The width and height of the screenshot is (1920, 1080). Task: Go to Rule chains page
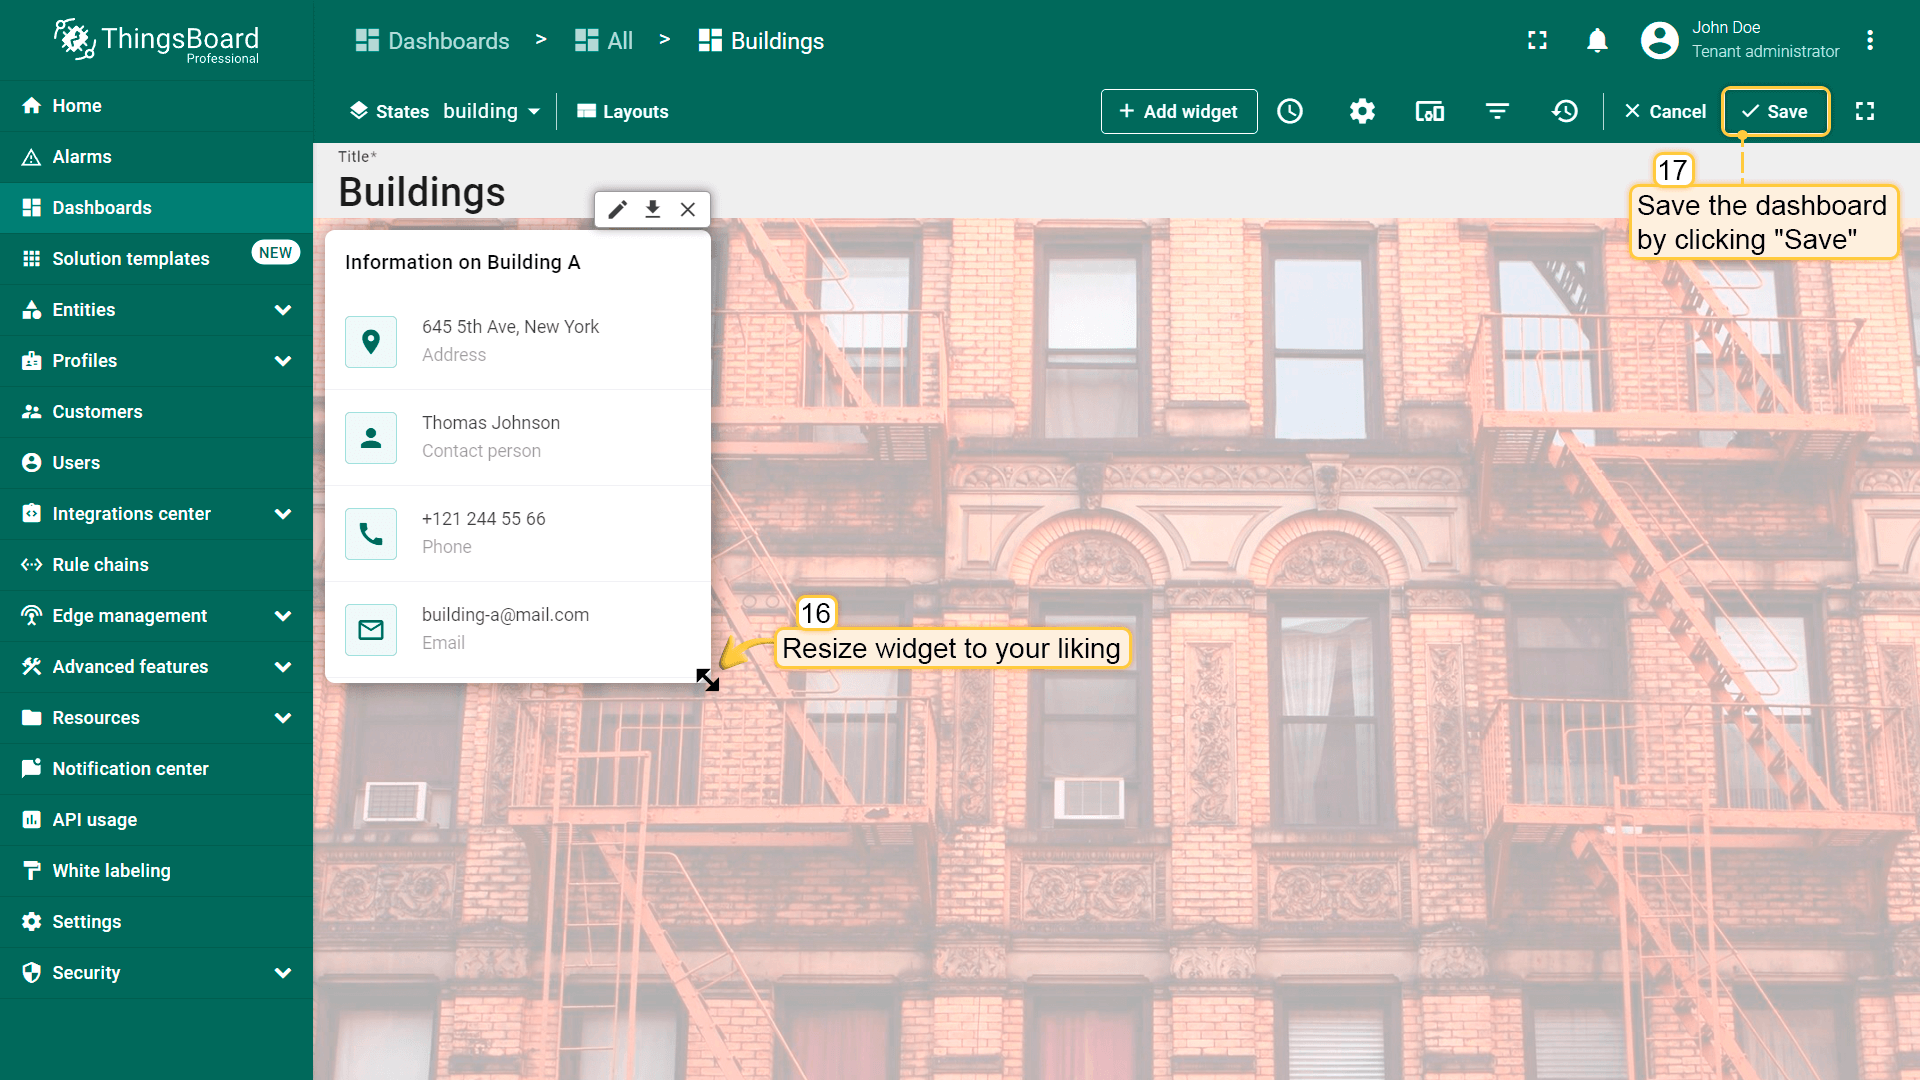pyautogui.click(x=100, y=565)
